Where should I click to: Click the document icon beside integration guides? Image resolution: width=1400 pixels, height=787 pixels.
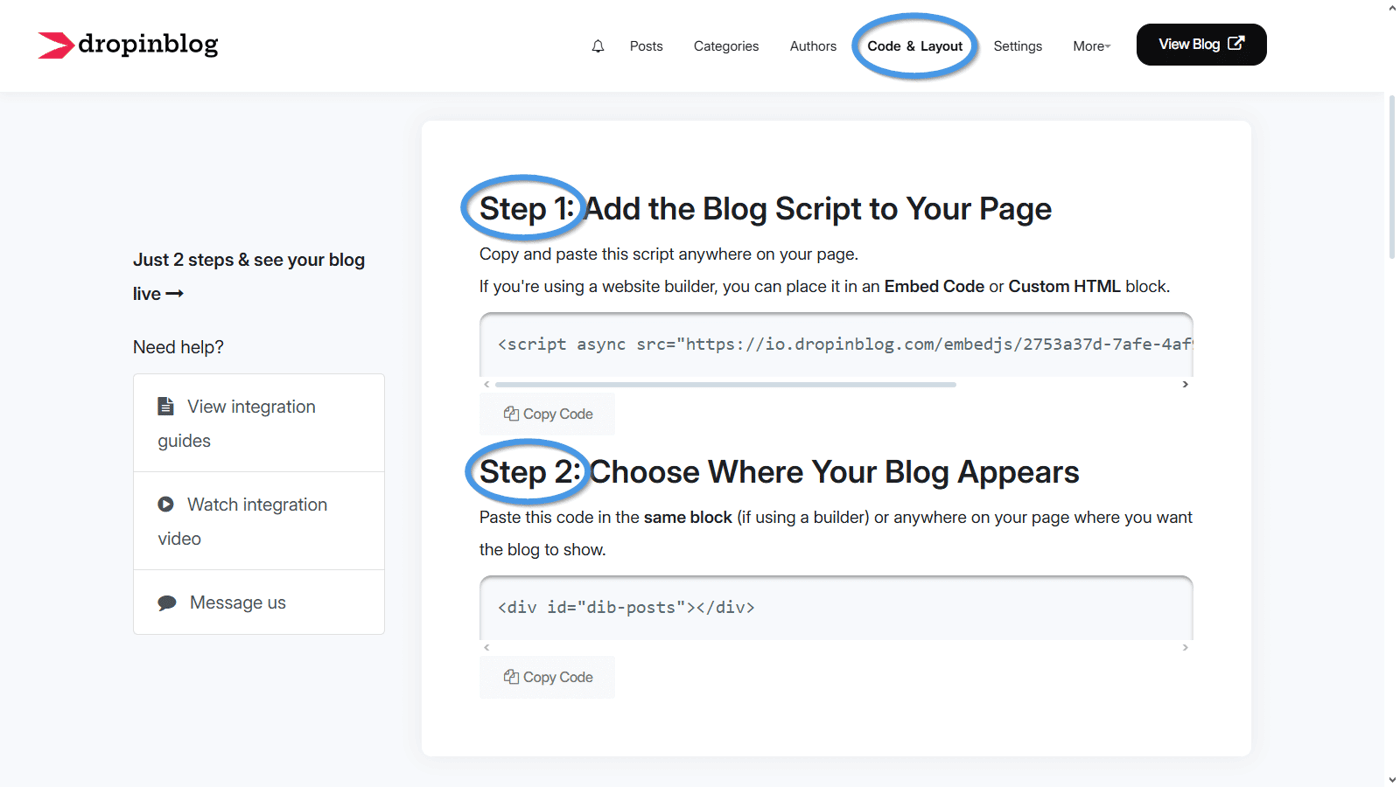point(166,407)
